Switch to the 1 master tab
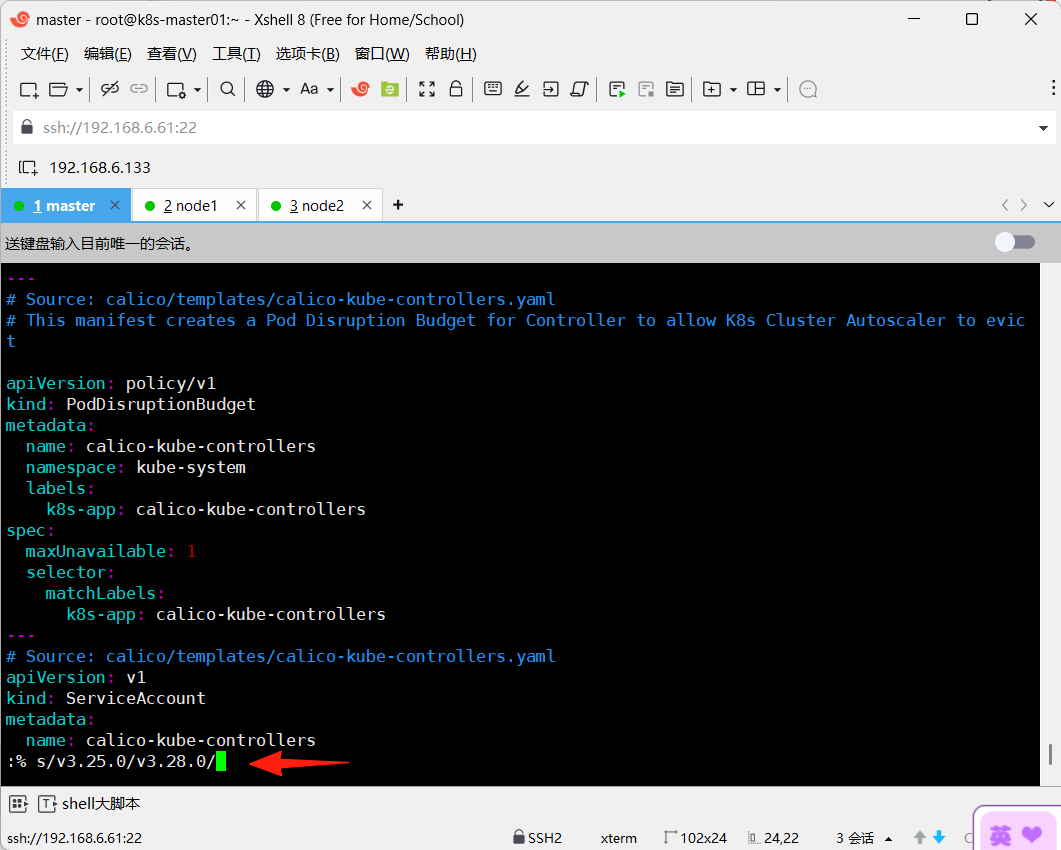 coord(64,206)
